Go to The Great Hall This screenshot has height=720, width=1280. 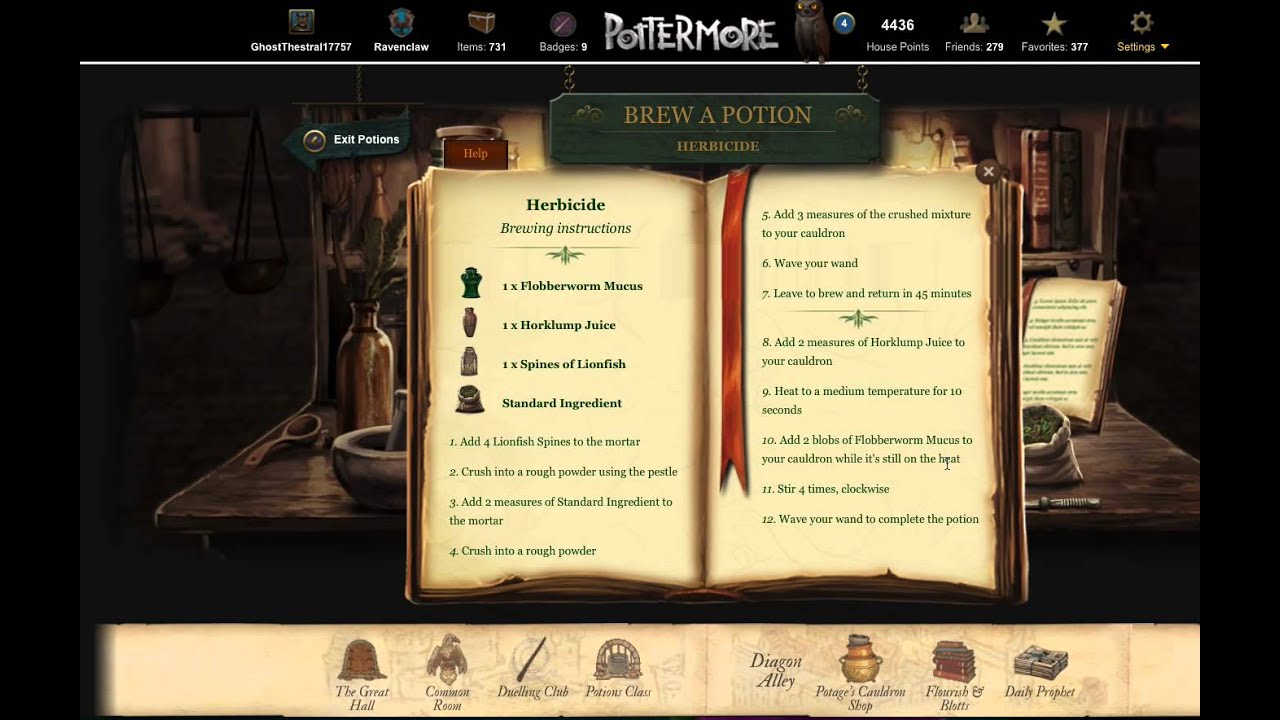coord(362,675)
